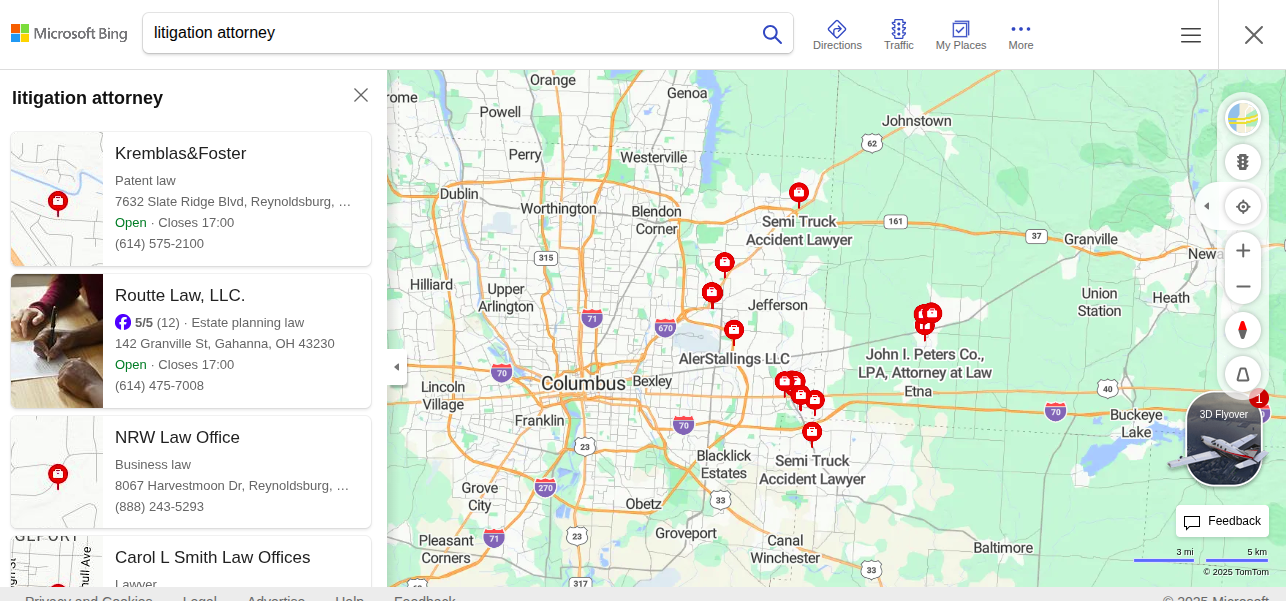Click phone number (614) 575-2100
1286x601 pixels.
coord(159,243)
